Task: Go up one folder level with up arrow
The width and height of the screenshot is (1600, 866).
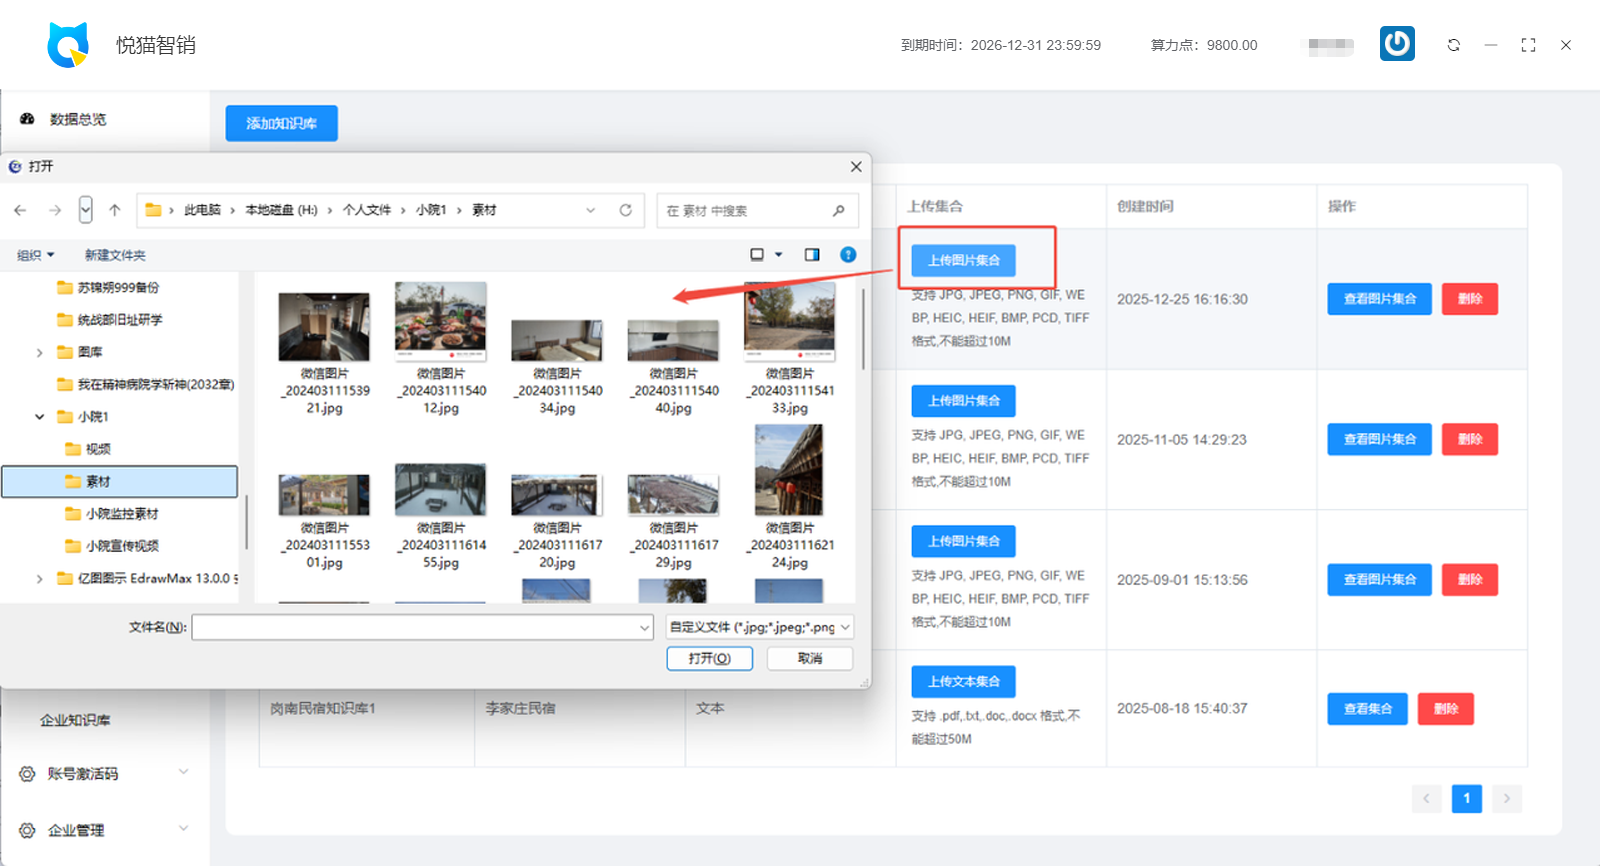Action: pos(115,210)
